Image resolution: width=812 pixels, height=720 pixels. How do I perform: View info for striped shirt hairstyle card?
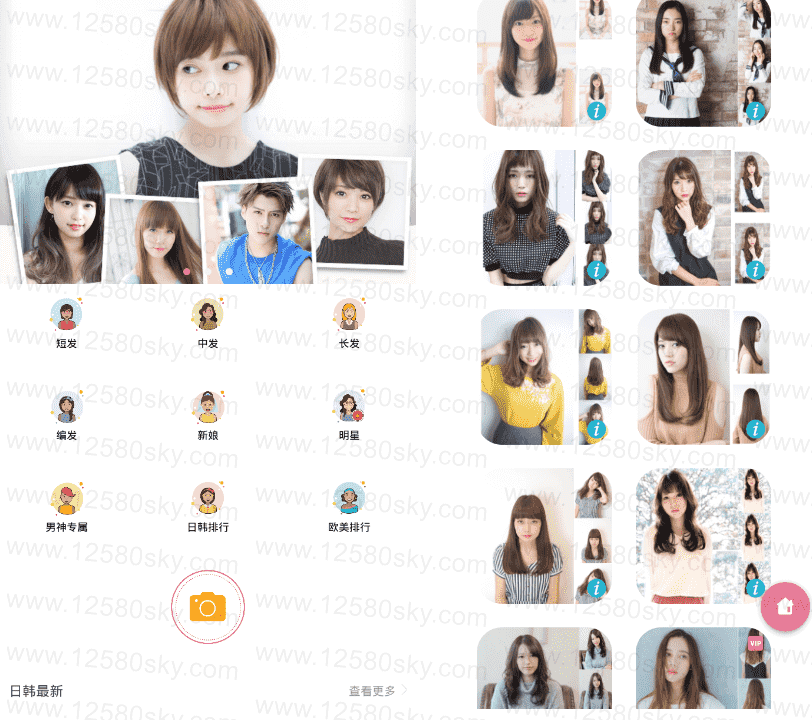point(597,588)
